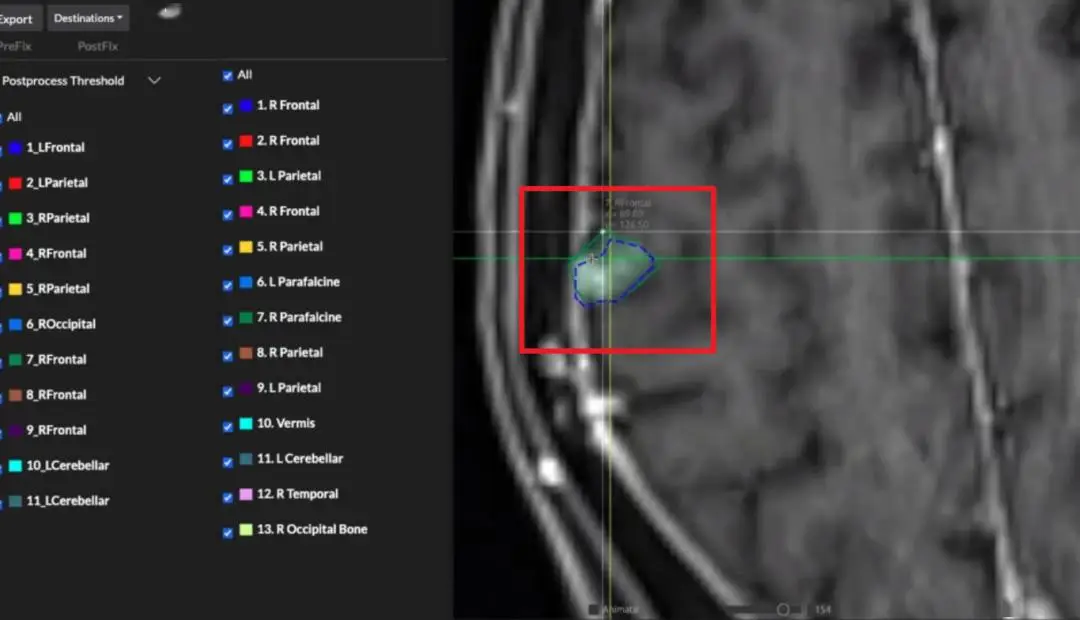The width and height of the screenshot is (1080, 620).
Task: Click pink swatch of 12. R Temporal
Action: pos(246,494)
